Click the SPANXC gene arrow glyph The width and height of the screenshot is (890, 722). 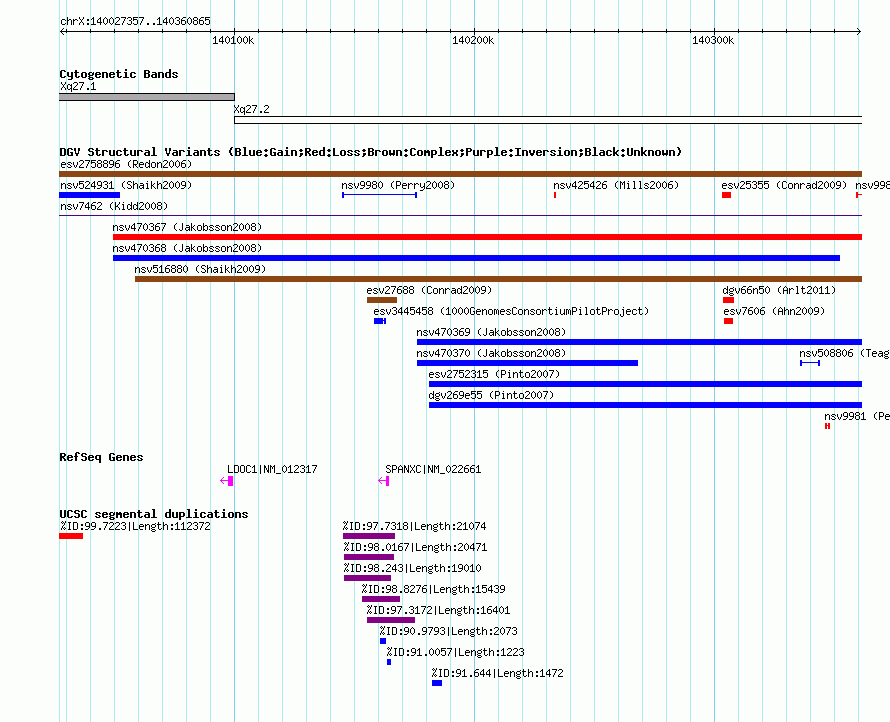click(384, 481)
